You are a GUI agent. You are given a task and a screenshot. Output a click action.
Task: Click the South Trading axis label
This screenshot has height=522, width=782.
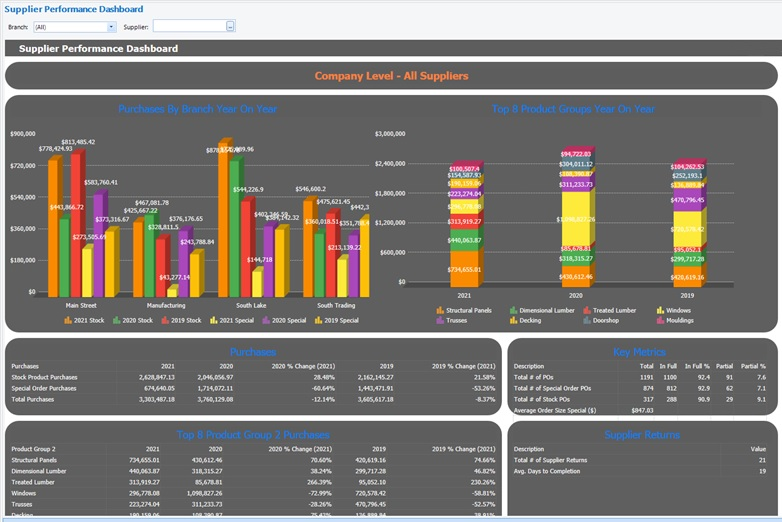click(x=336, y=305)
